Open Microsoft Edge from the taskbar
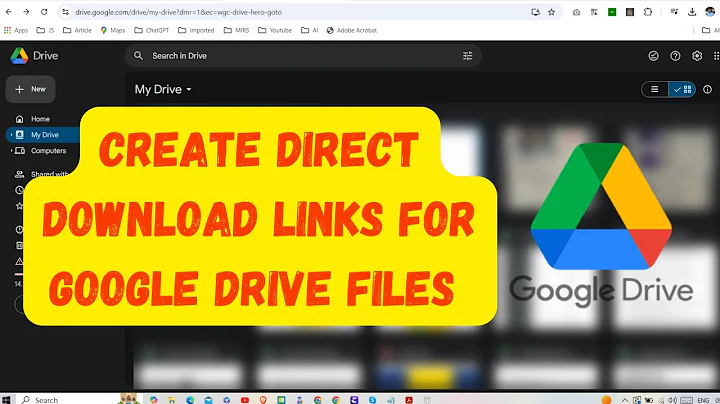This screenshot has height=404, width=720. click(190, 400)
